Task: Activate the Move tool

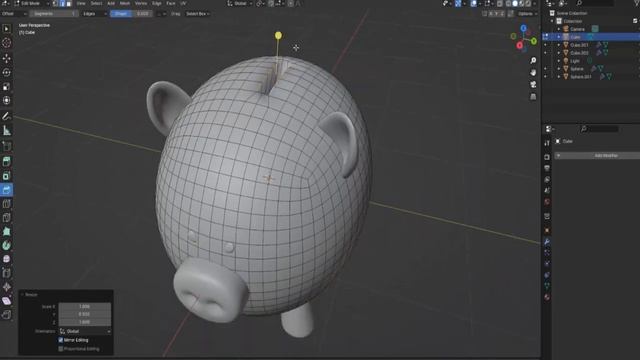Action: [x=7, y=58]
